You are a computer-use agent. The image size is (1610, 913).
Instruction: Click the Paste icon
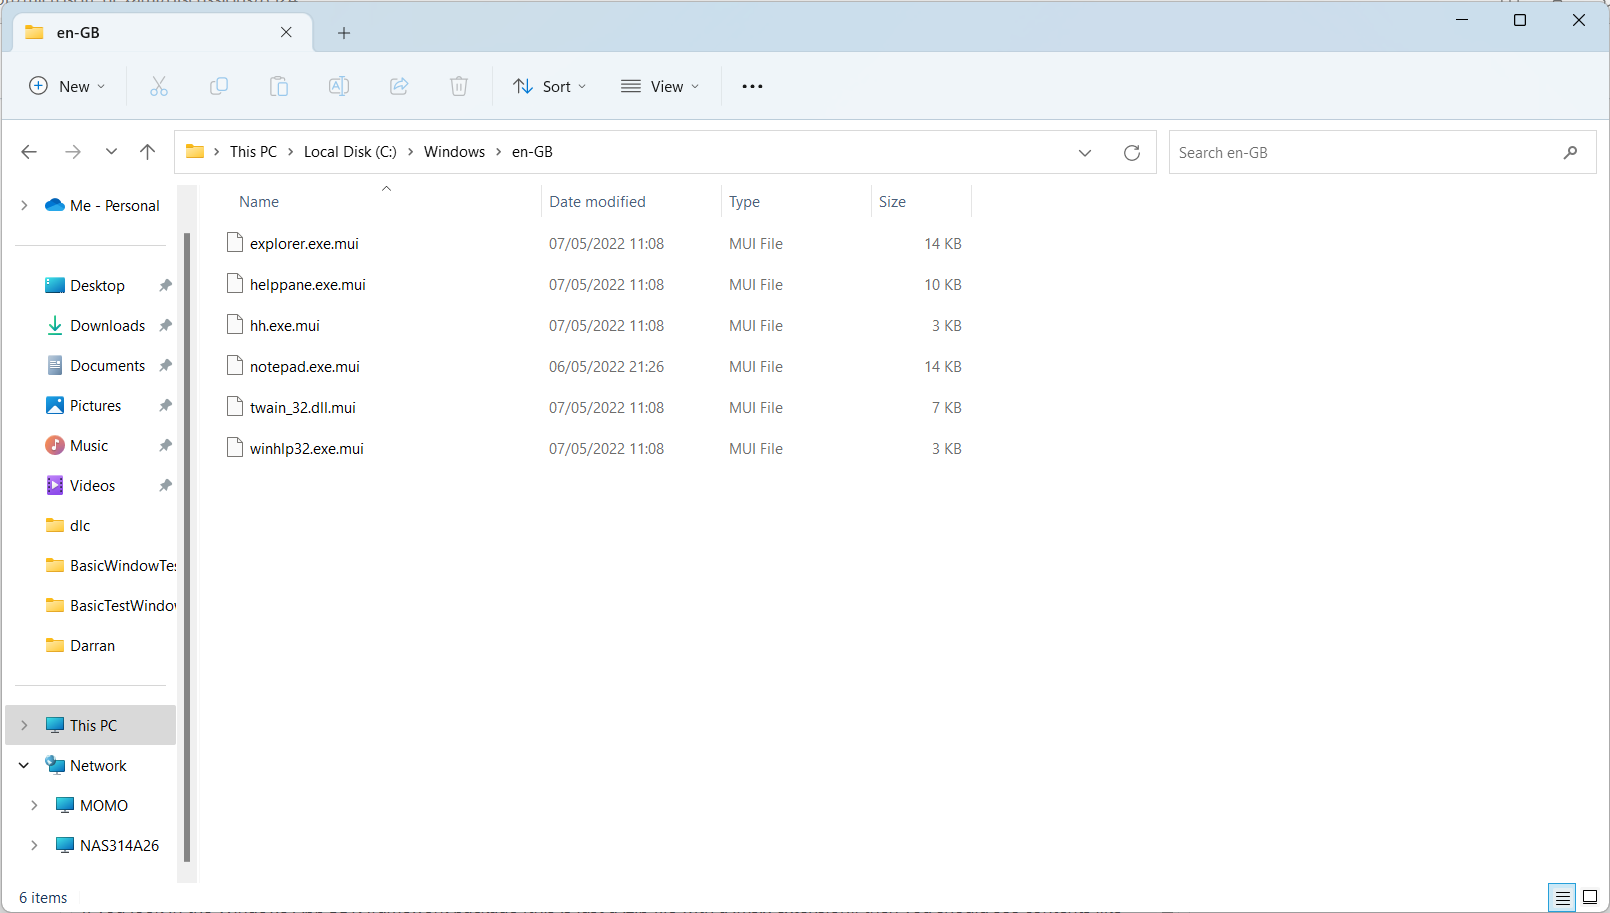[x=279, y=86]
